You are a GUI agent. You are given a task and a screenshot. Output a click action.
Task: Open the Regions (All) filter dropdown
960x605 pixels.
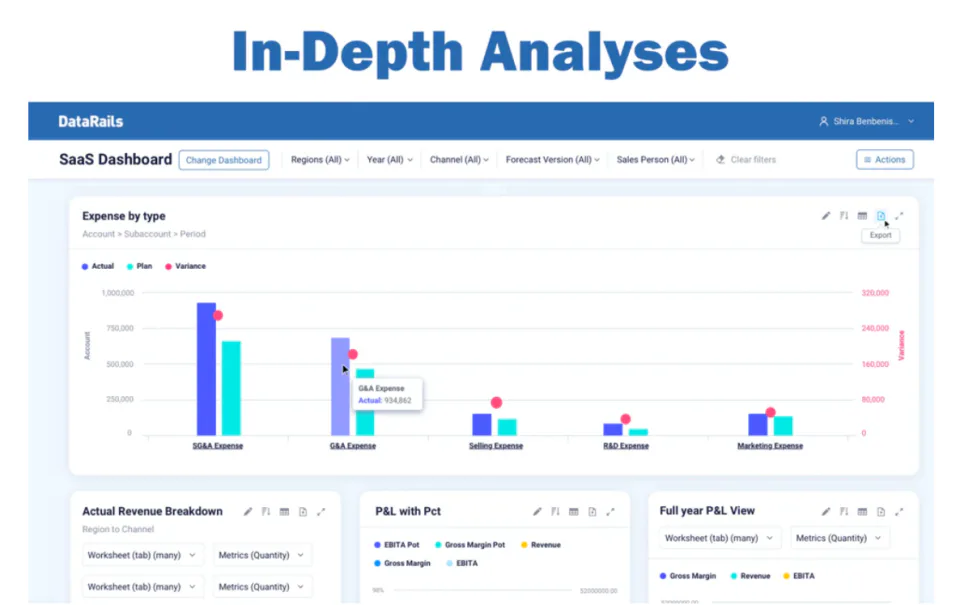[x=318, y=159]
